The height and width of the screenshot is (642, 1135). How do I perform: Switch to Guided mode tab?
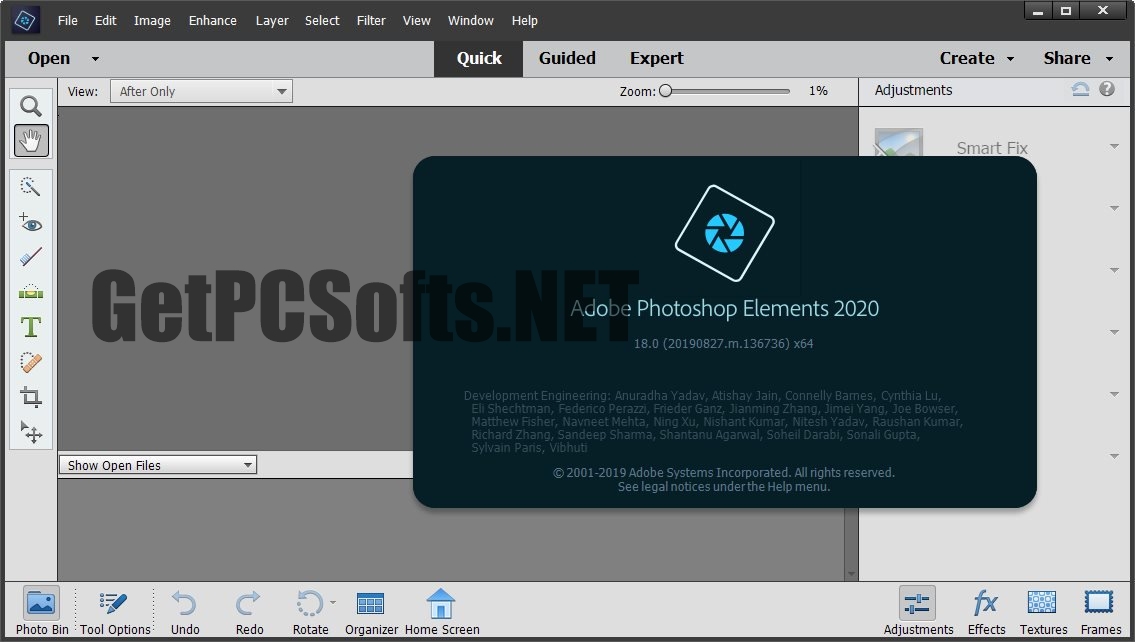[567, 59]
